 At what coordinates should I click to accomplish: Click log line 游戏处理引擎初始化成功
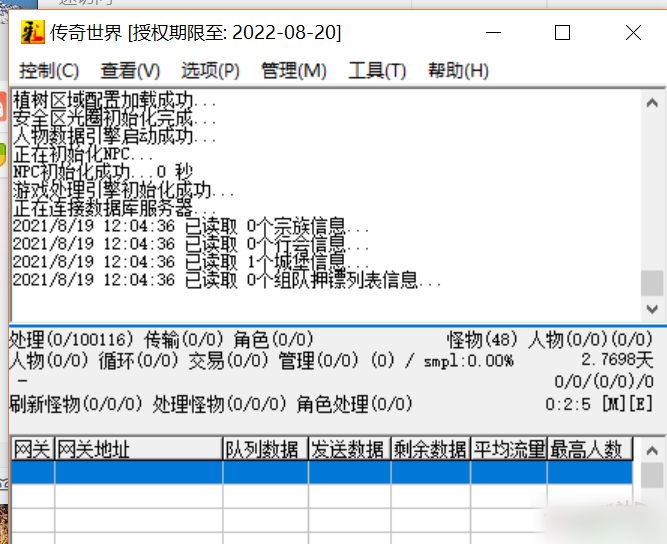click(123, 190)
